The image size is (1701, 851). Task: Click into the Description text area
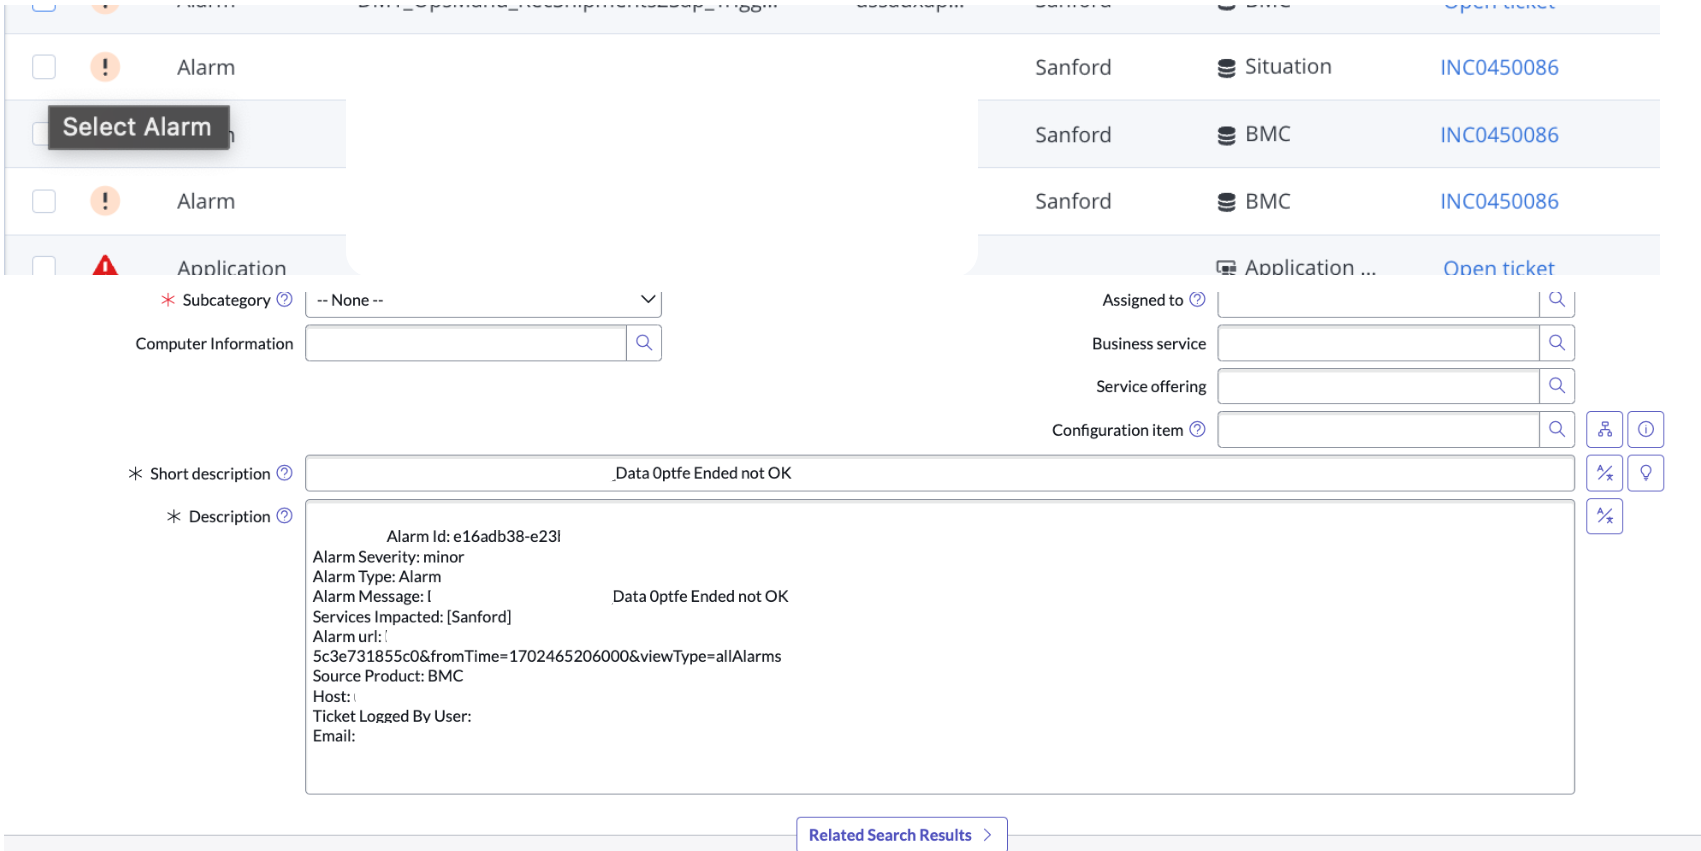(940, 647)
